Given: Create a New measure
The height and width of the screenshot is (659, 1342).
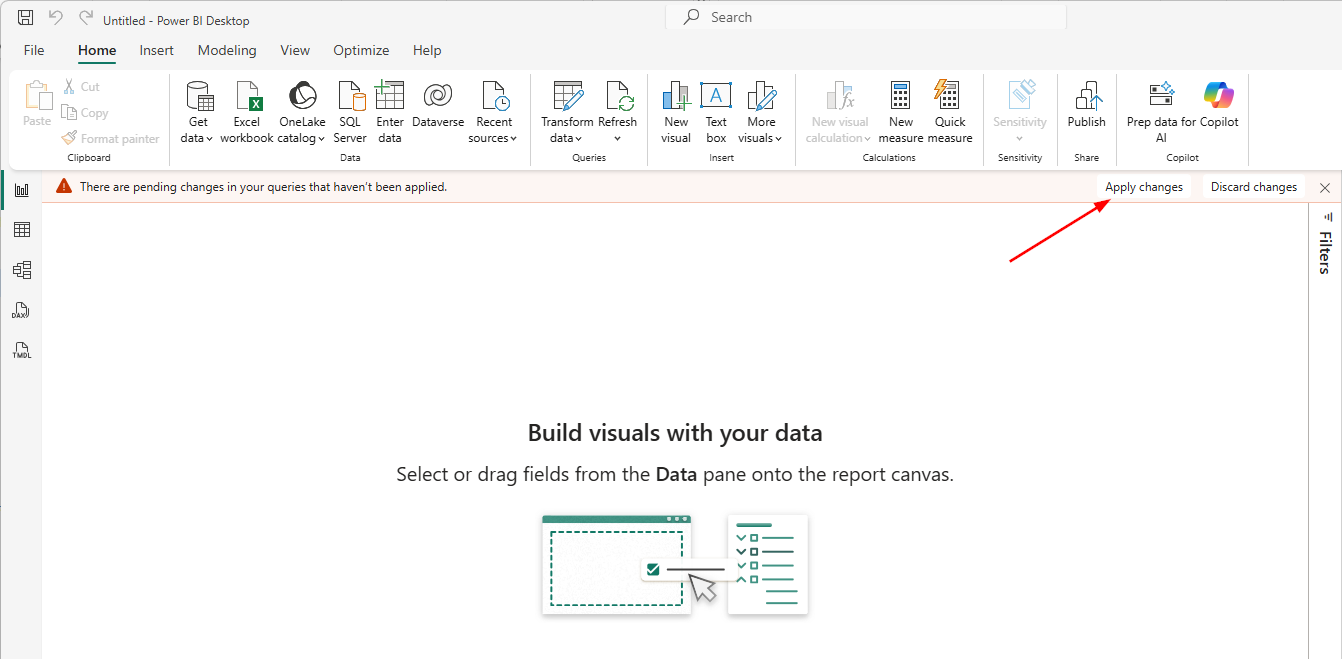Looking at the screenshot, I should click(x=901, y=98).
